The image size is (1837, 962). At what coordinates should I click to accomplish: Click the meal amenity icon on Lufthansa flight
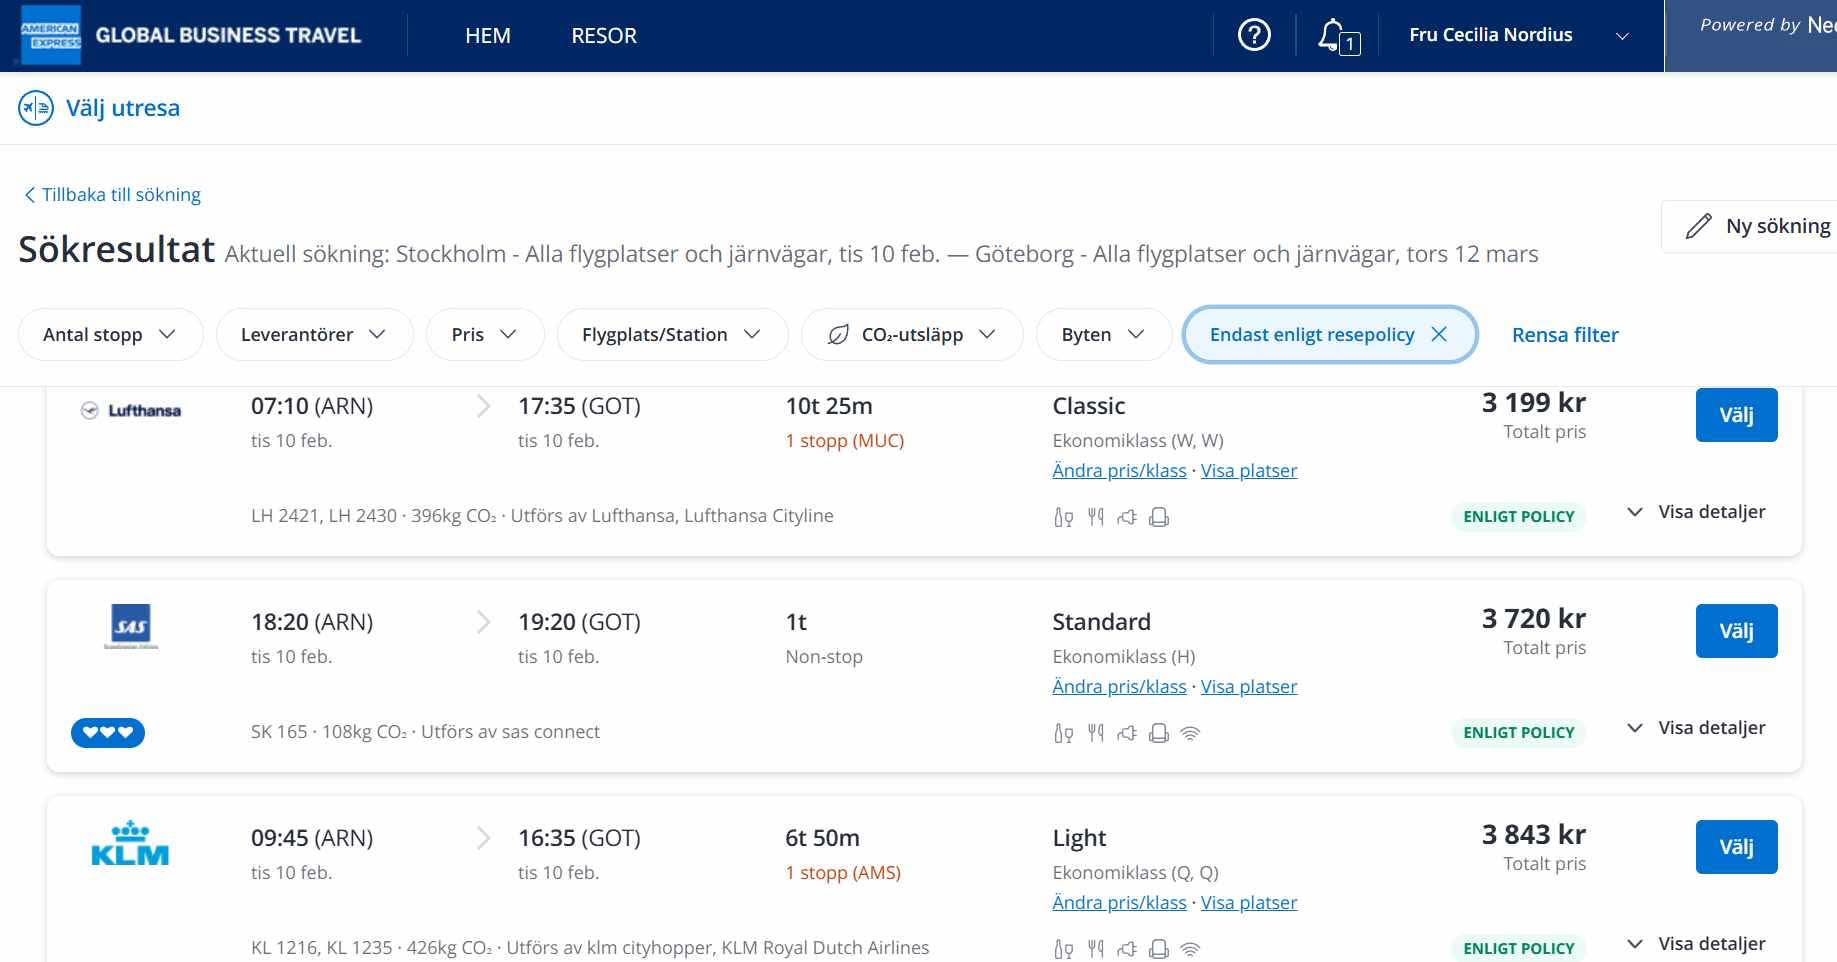click(x=1096, y=517)
